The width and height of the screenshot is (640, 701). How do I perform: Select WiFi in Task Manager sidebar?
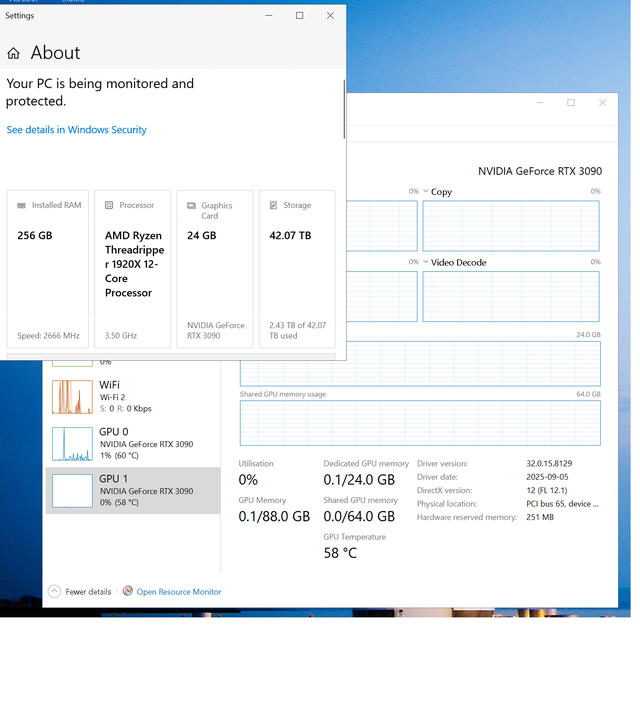click(133, 397)
